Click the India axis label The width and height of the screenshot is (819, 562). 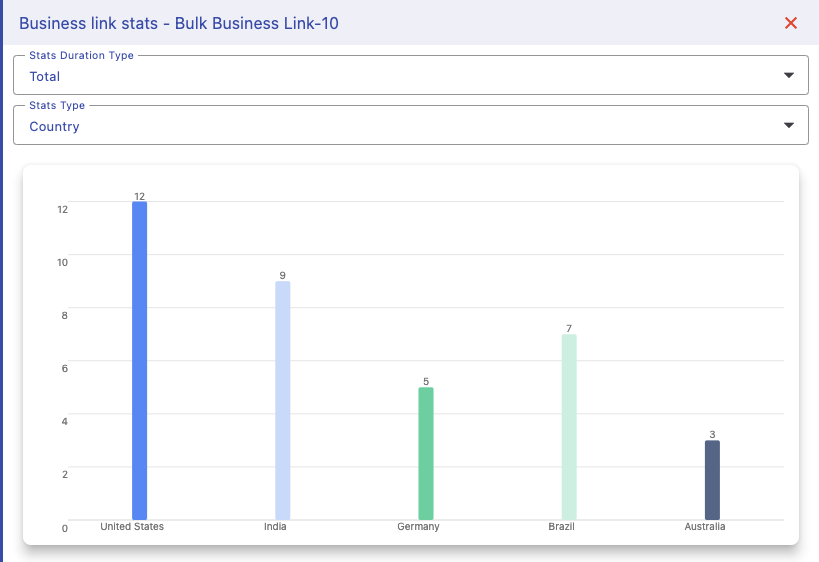(x=275, y=526)
